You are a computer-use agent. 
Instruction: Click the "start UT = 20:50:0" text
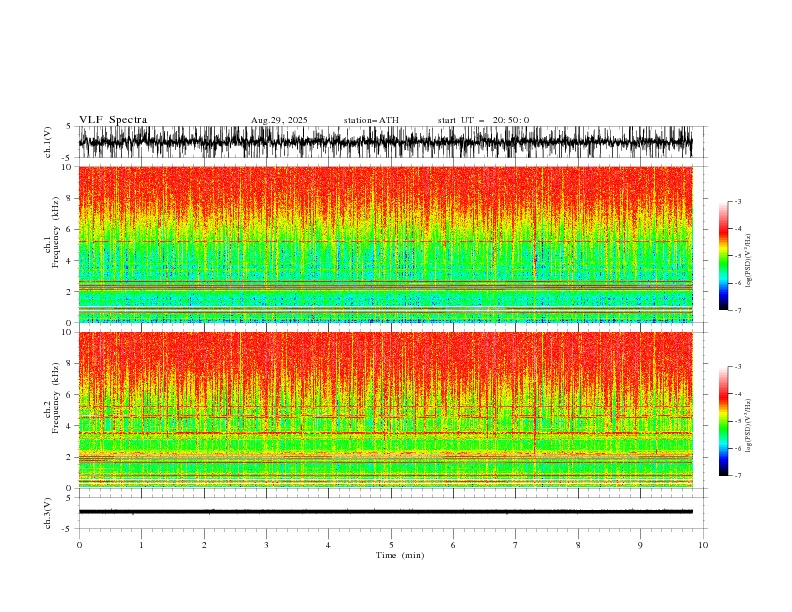tap(483, 120)
